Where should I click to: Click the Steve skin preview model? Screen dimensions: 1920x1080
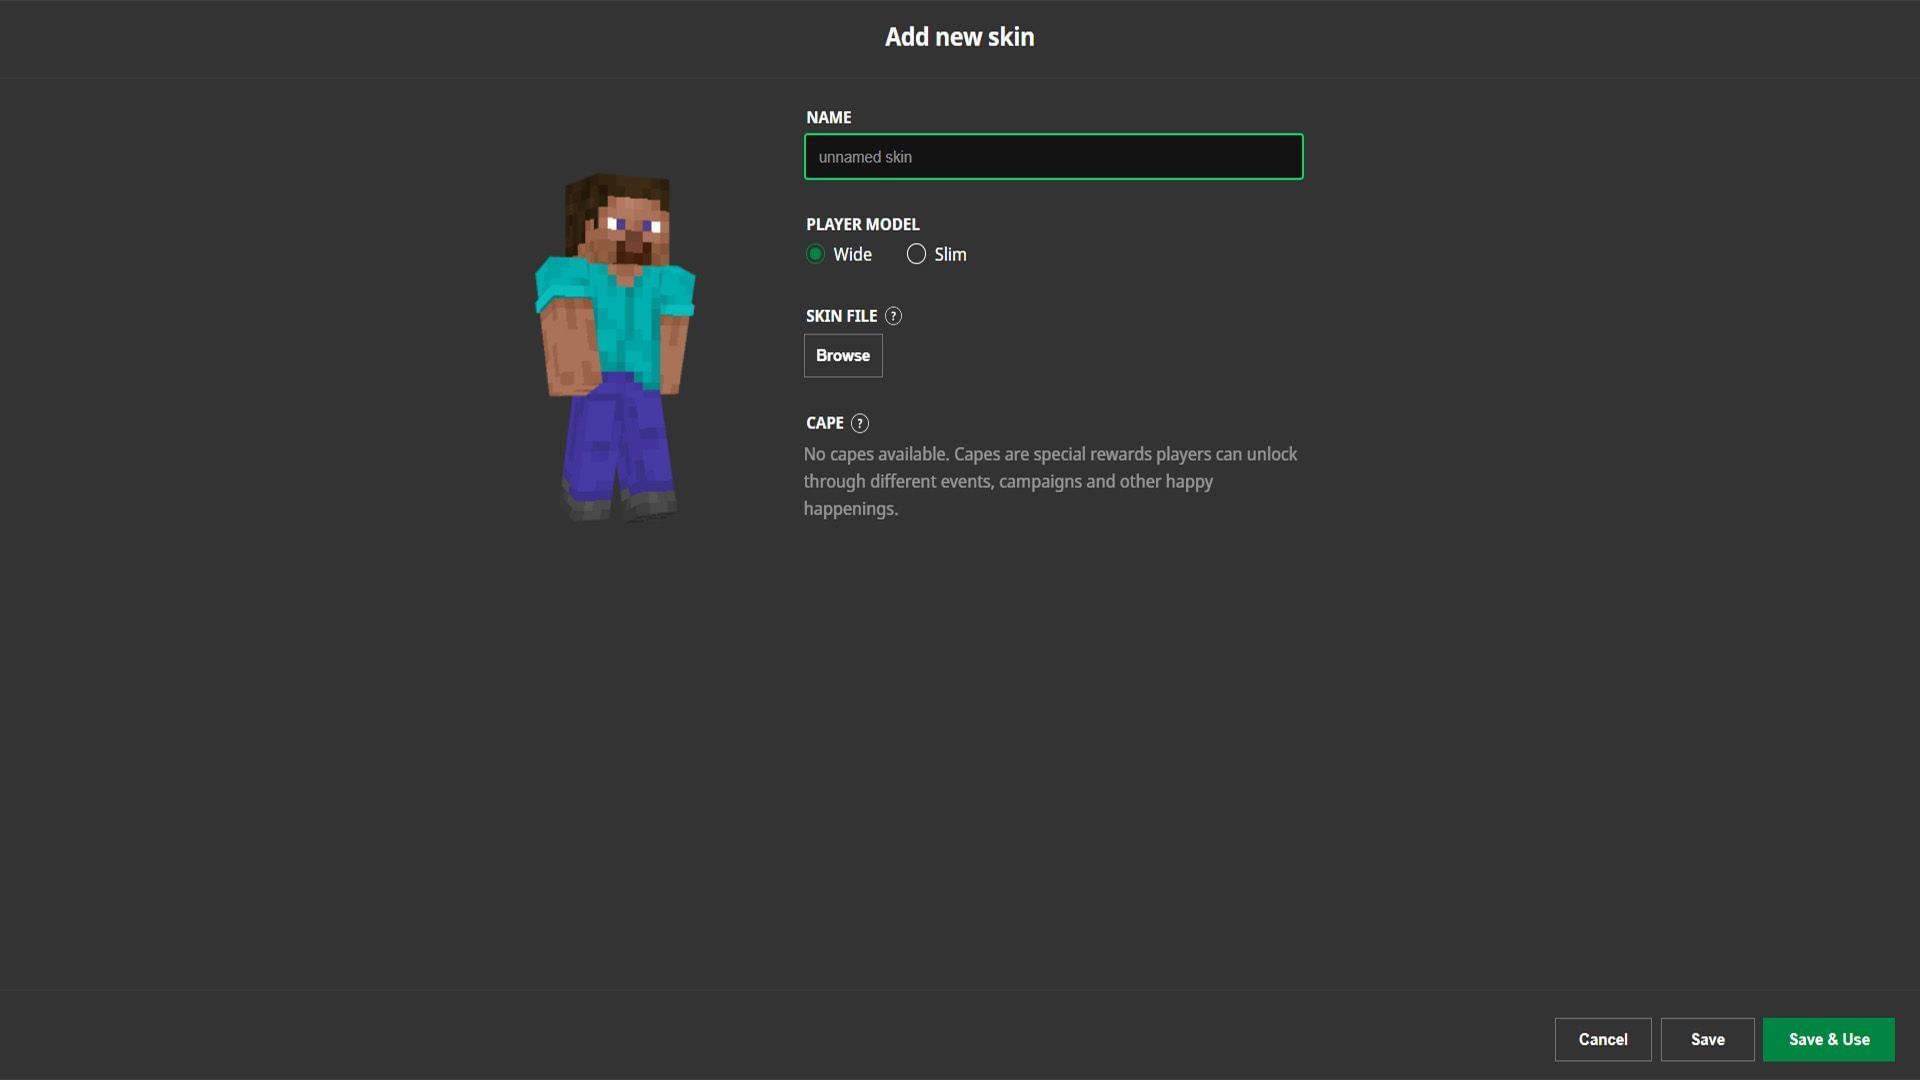click(x=615, y=347)
